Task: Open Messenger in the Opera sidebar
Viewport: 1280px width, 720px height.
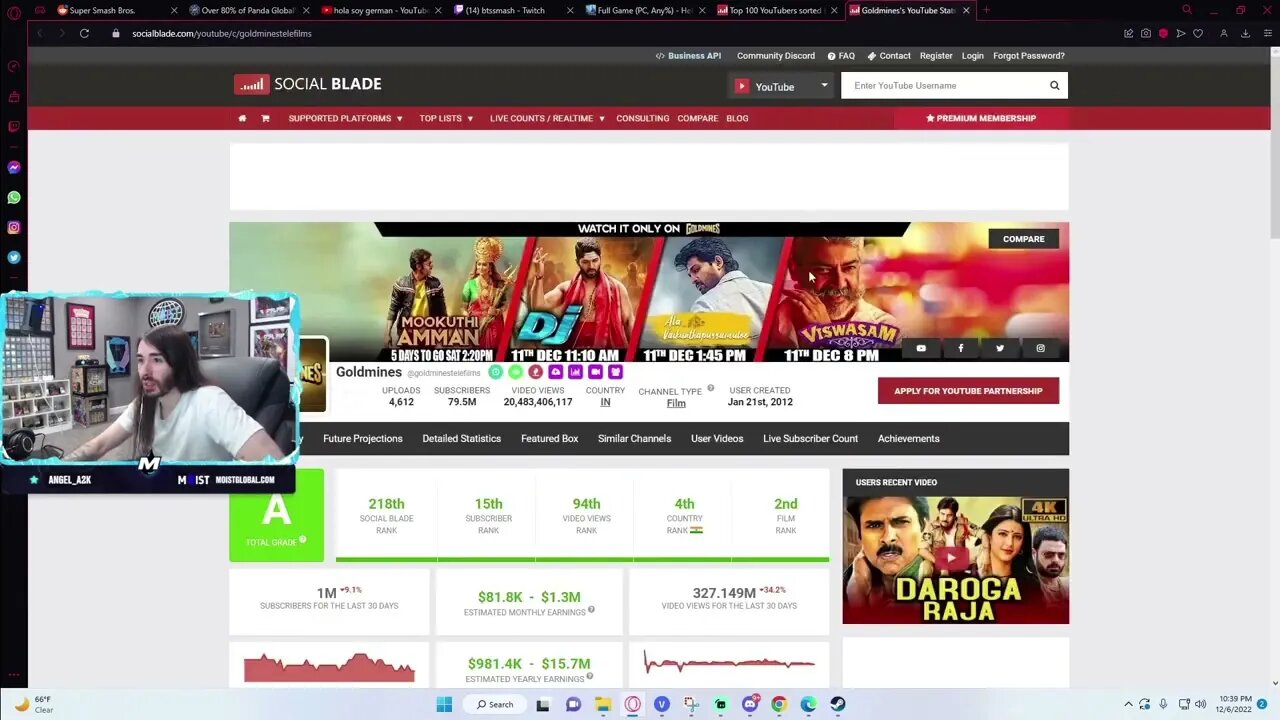Action: click(x=14, y=168)
